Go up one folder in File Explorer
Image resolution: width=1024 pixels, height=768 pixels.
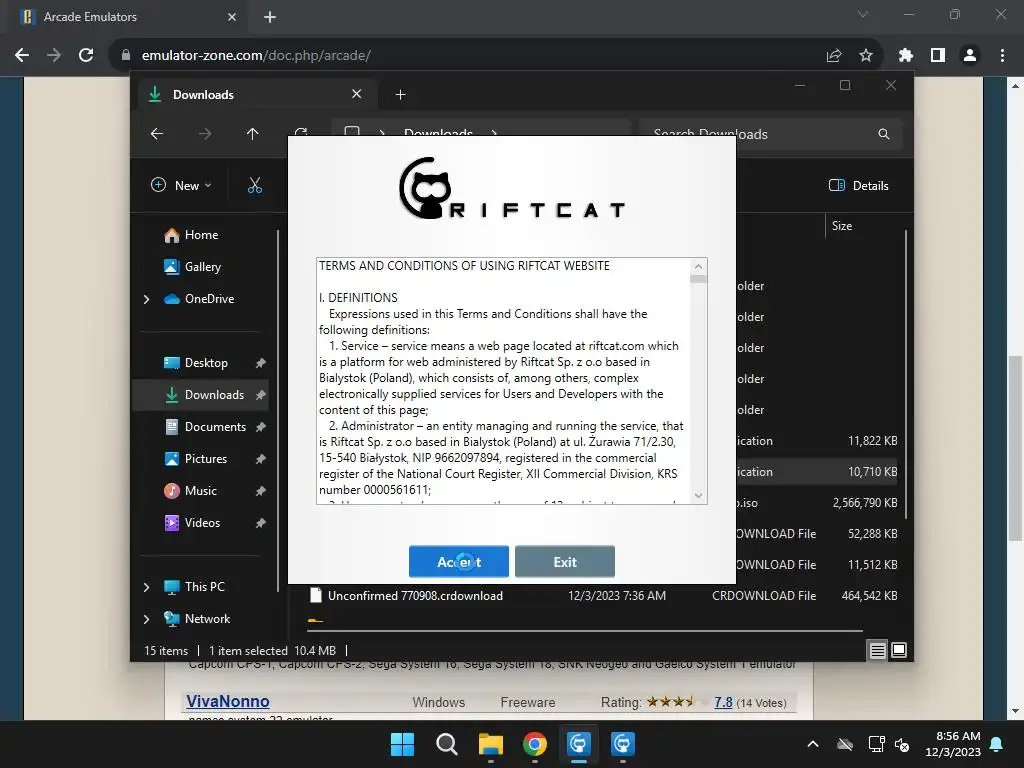pyautogui.click(x=253, y=134)
